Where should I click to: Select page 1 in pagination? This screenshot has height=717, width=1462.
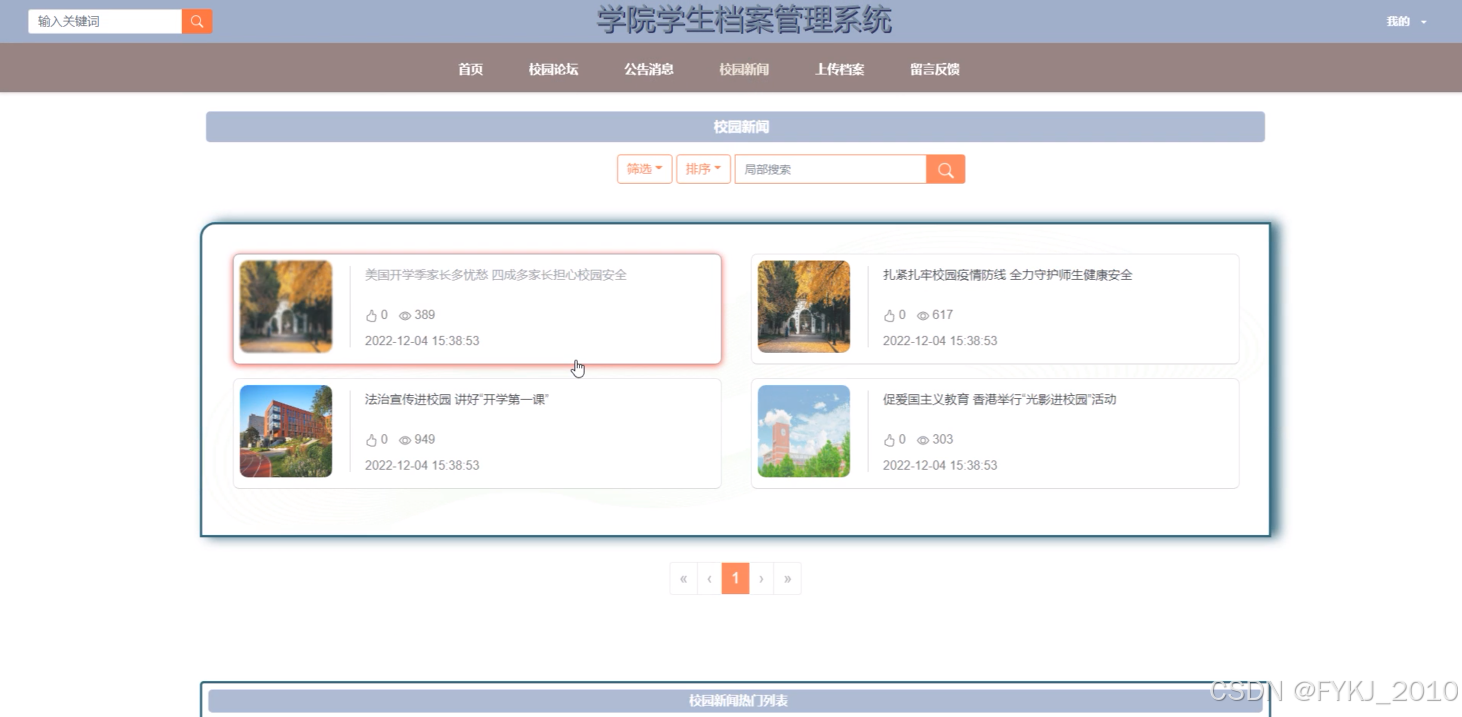tap(735, 578)
